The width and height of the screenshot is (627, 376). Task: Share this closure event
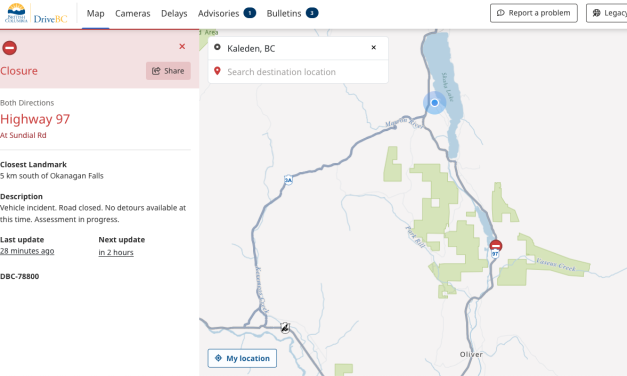tap(168, 71)
